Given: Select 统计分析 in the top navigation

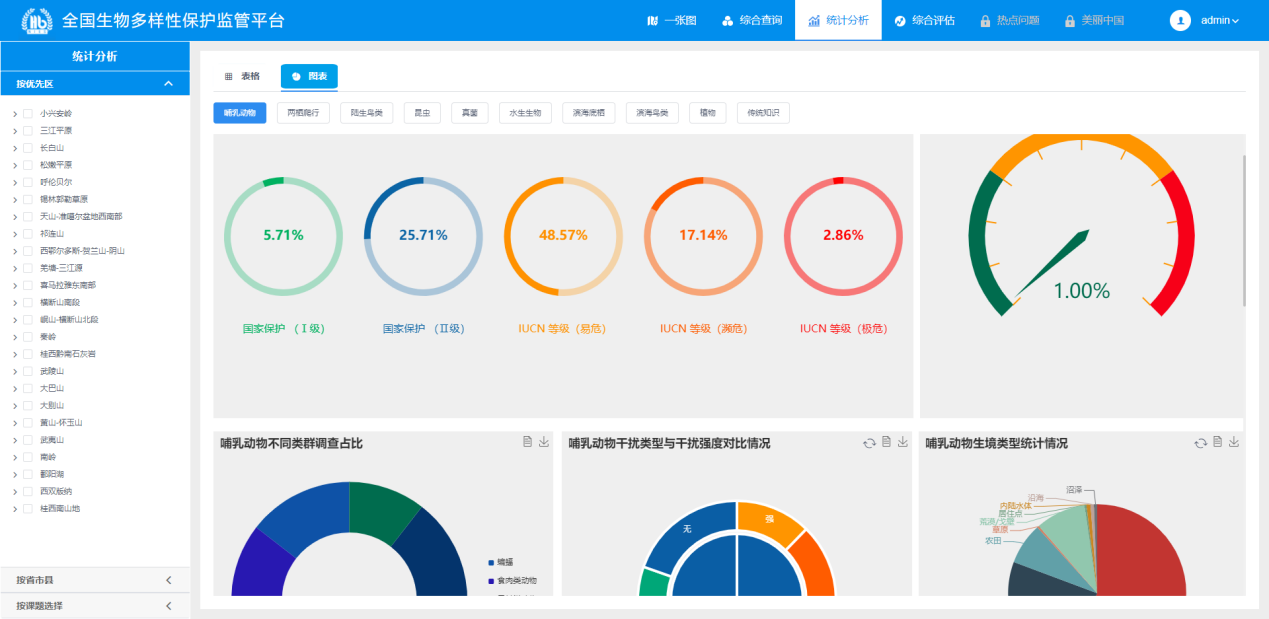Looking at the screenshot, I should (838, 20).
